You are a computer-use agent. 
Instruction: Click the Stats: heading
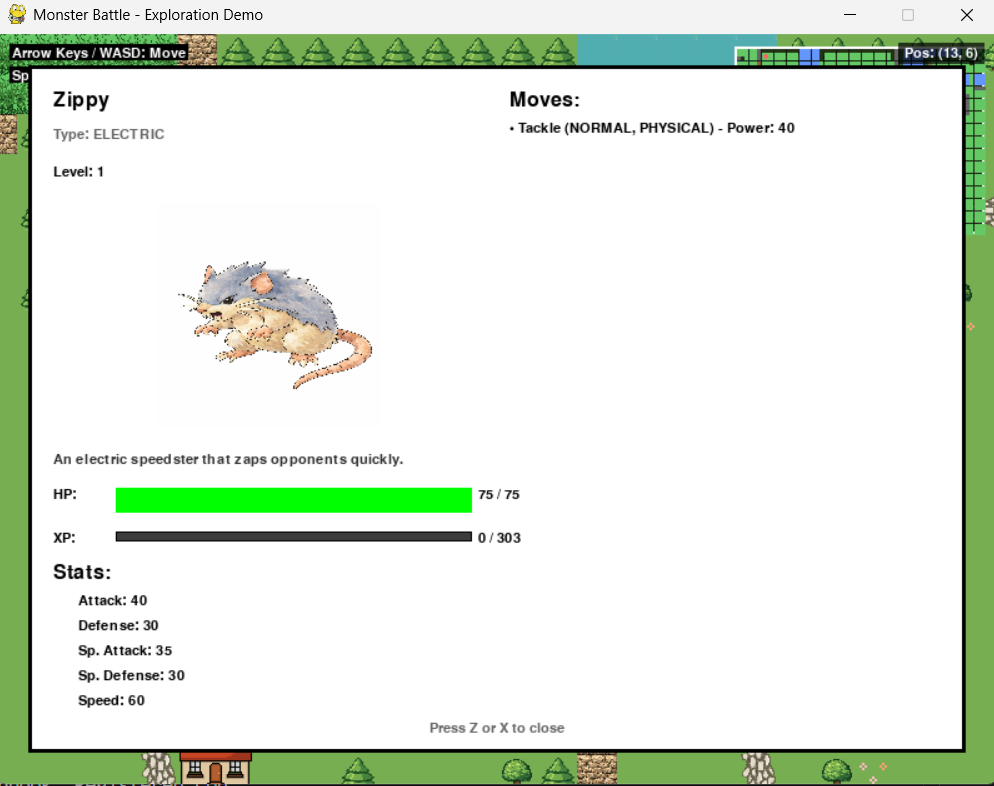coord(82,572)
